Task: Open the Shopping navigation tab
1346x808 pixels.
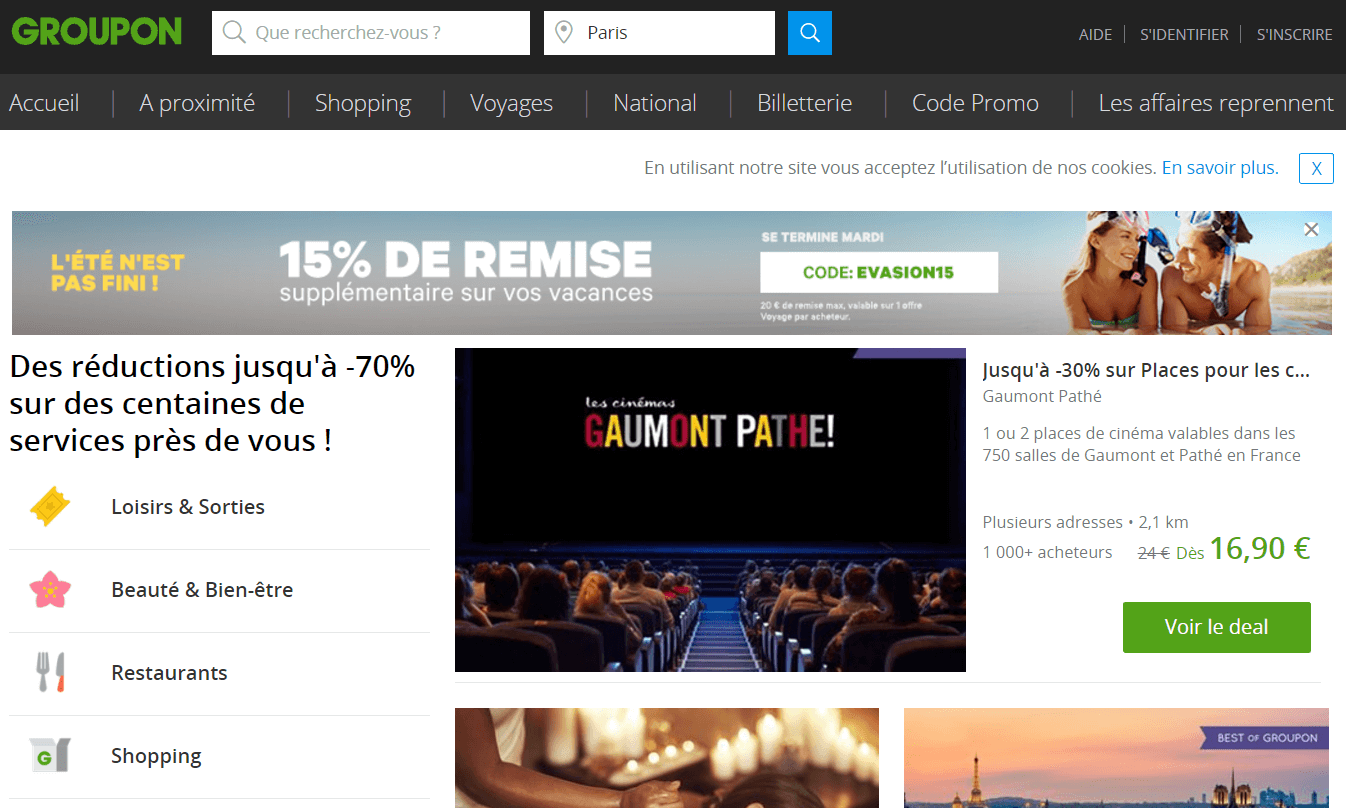Action: tap(363, 103)
